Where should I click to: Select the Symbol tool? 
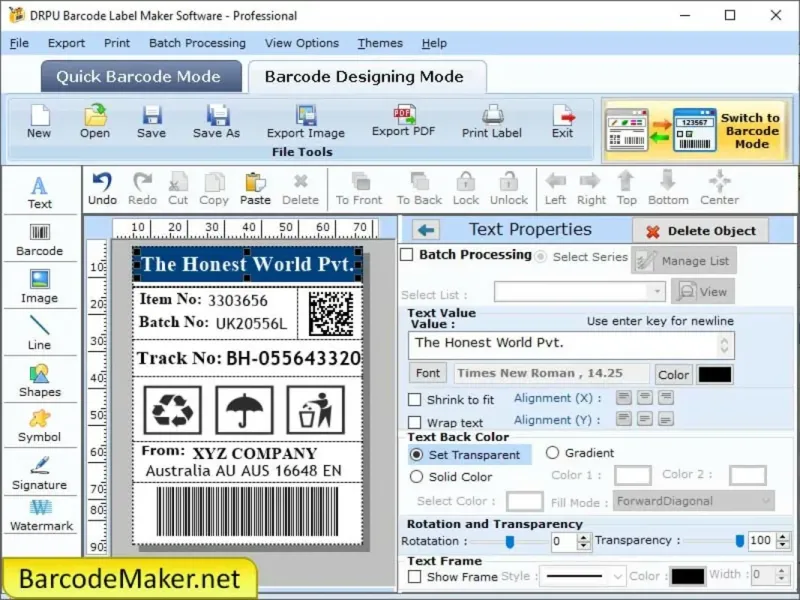39,427
